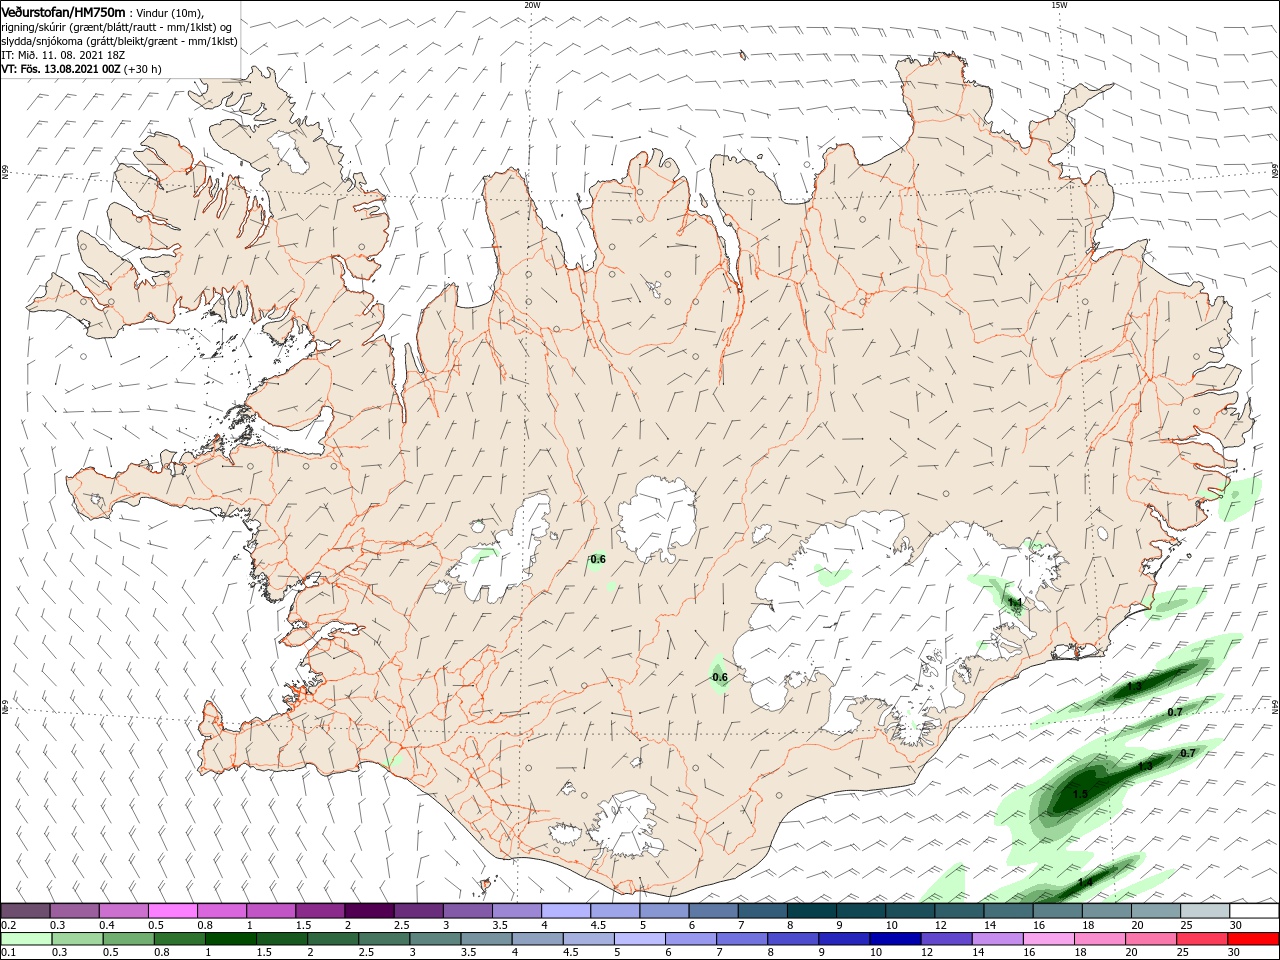This screenshot has height=960, width=1280.
Task: Select the 'IT: Mið. 11. 08. 2021 18Z' line
Action: pyautogui.click(x=62, y=55)
